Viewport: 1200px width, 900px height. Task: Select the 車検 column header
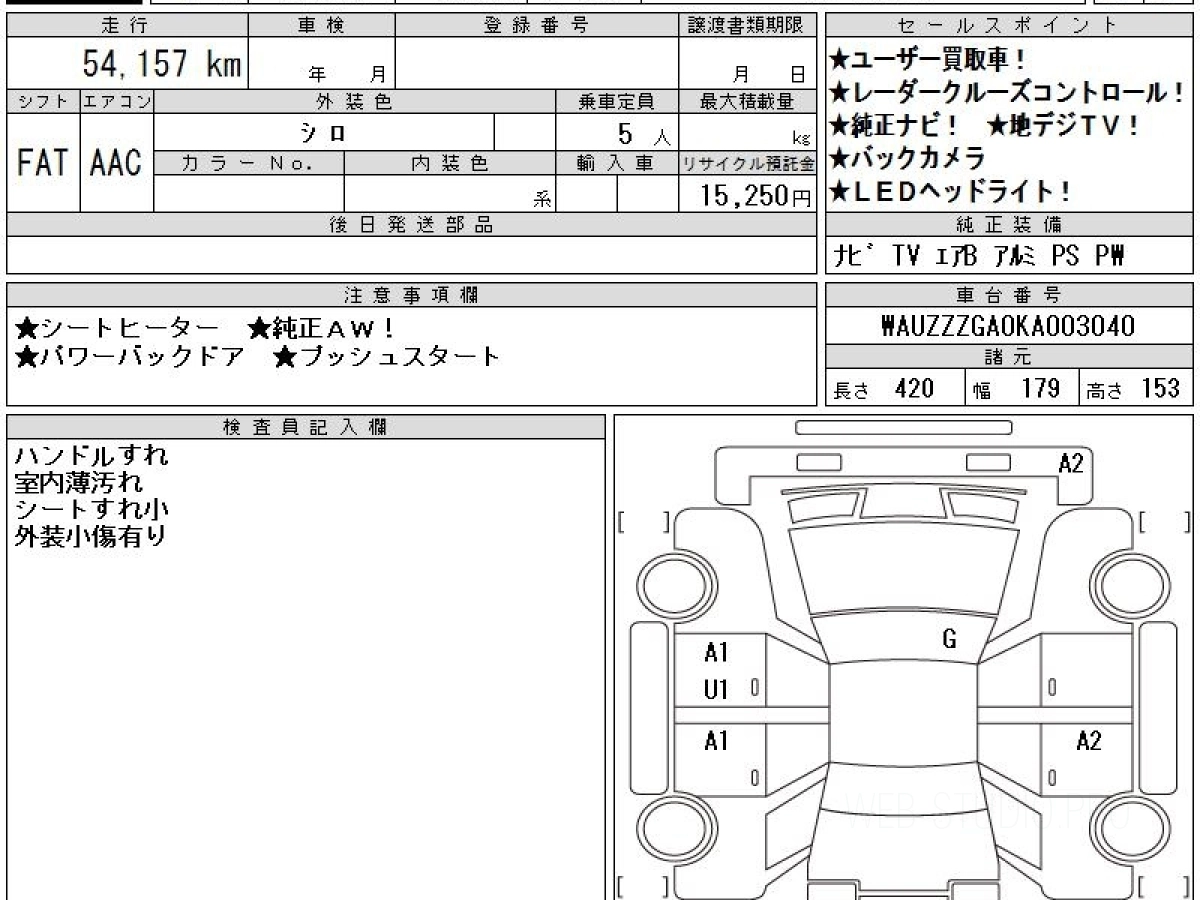(321, 26)
